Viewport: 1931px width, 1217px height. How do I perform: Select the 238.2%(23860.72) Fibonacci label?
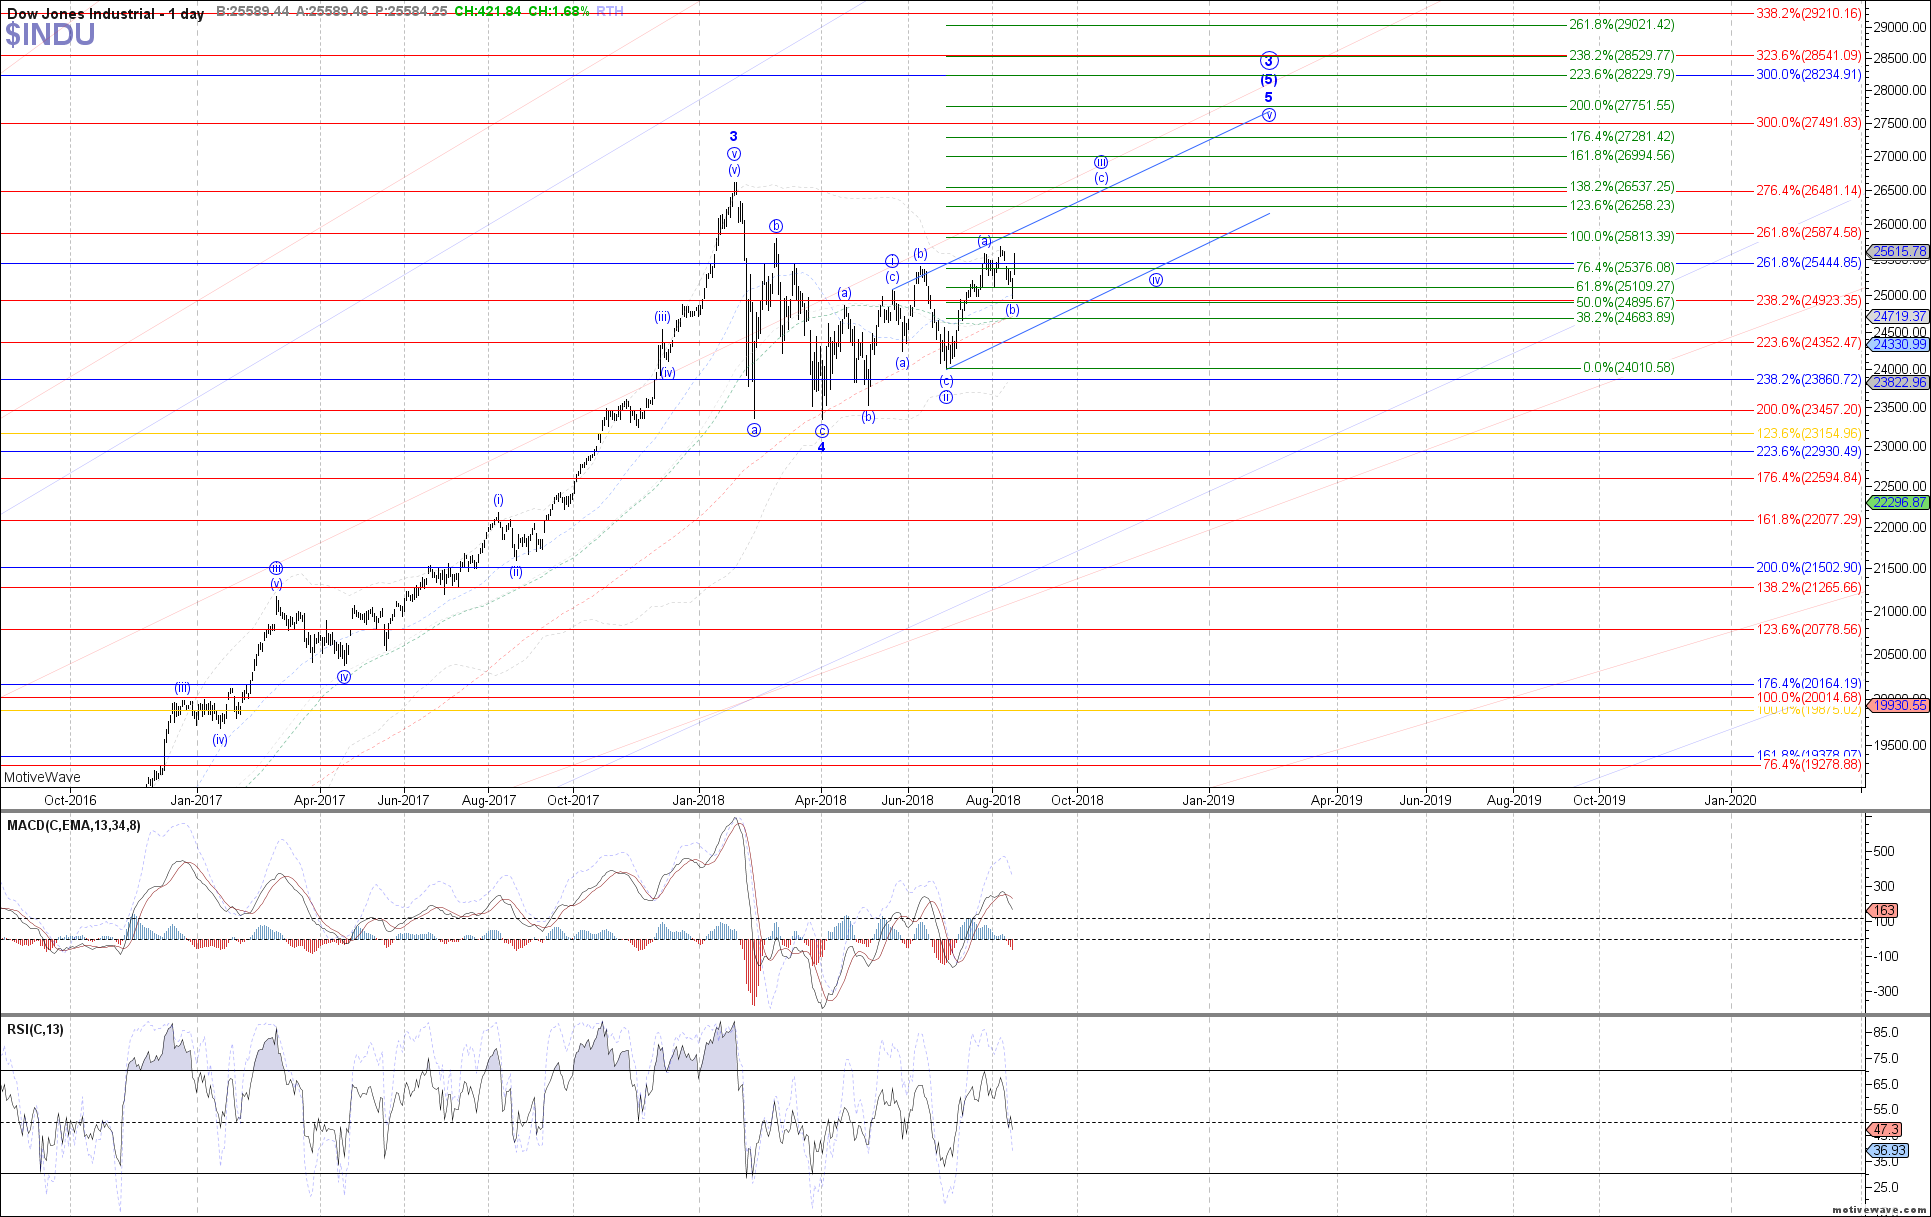click(1809, 380)
